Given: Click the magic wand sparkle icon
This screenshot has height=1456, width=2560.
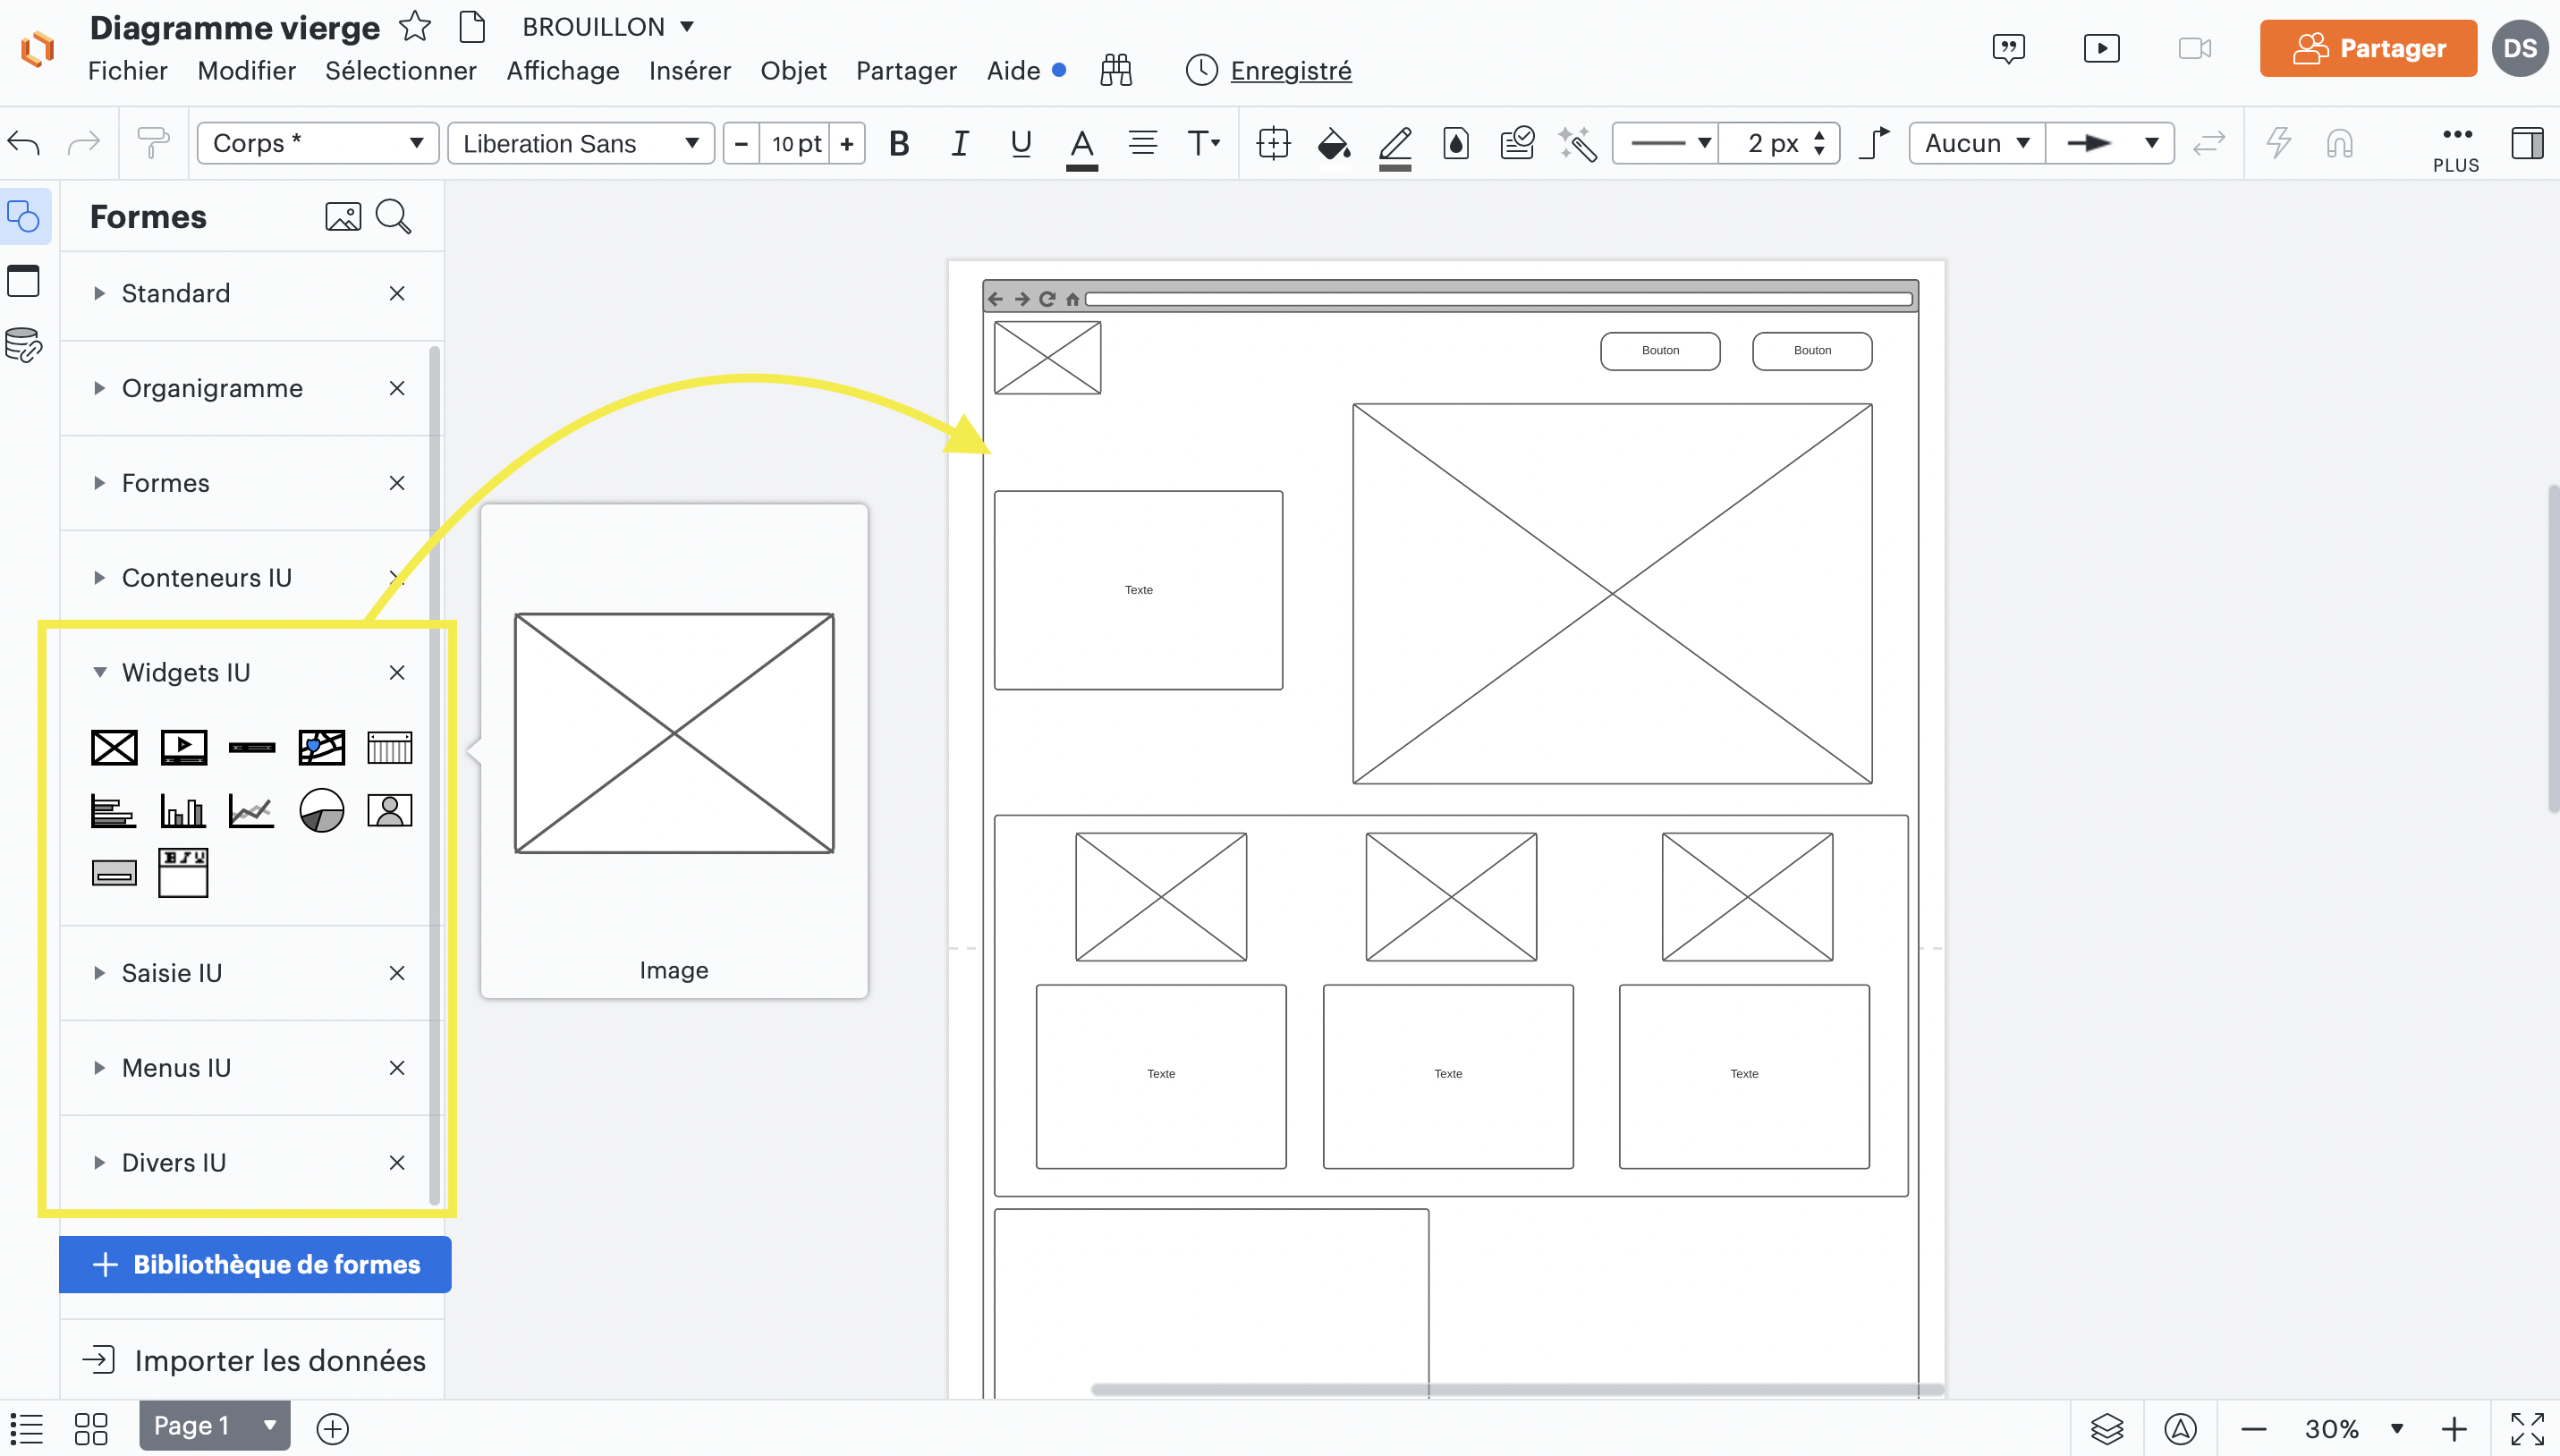Looking at the screenshot, I should (1578, 143).
